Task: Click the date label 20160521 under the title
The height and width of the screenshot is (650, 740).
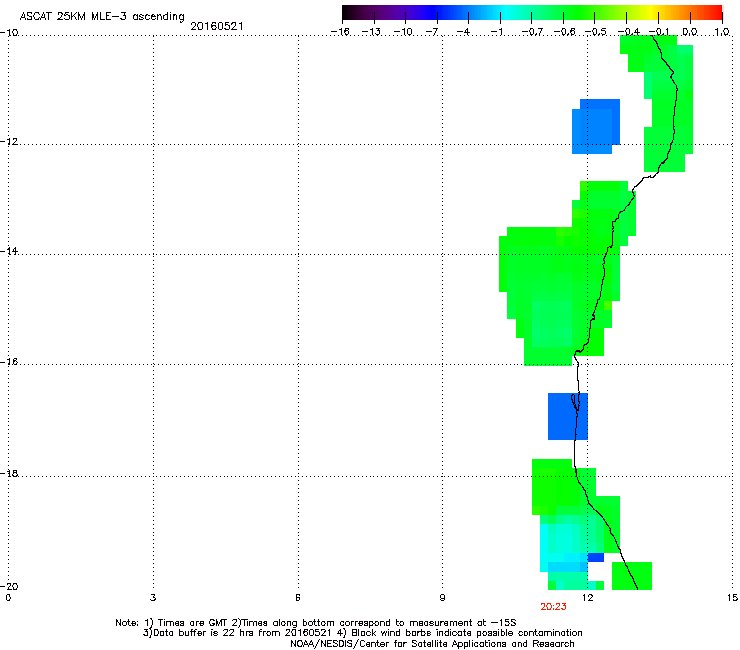Action: point(217,26)
